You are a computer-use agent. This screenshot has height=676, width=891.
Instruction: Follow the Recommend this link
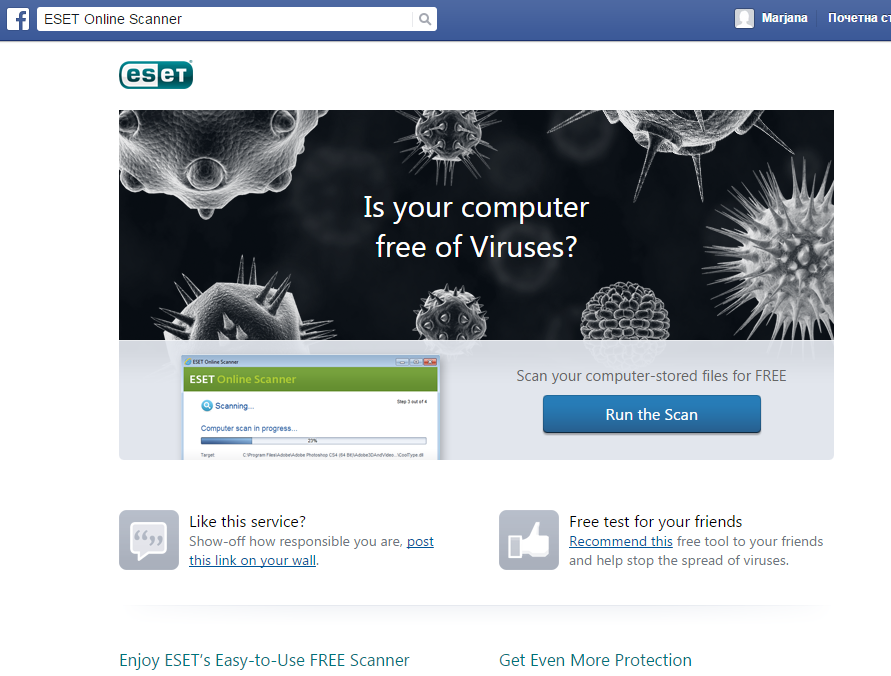[x=621, y=541]
